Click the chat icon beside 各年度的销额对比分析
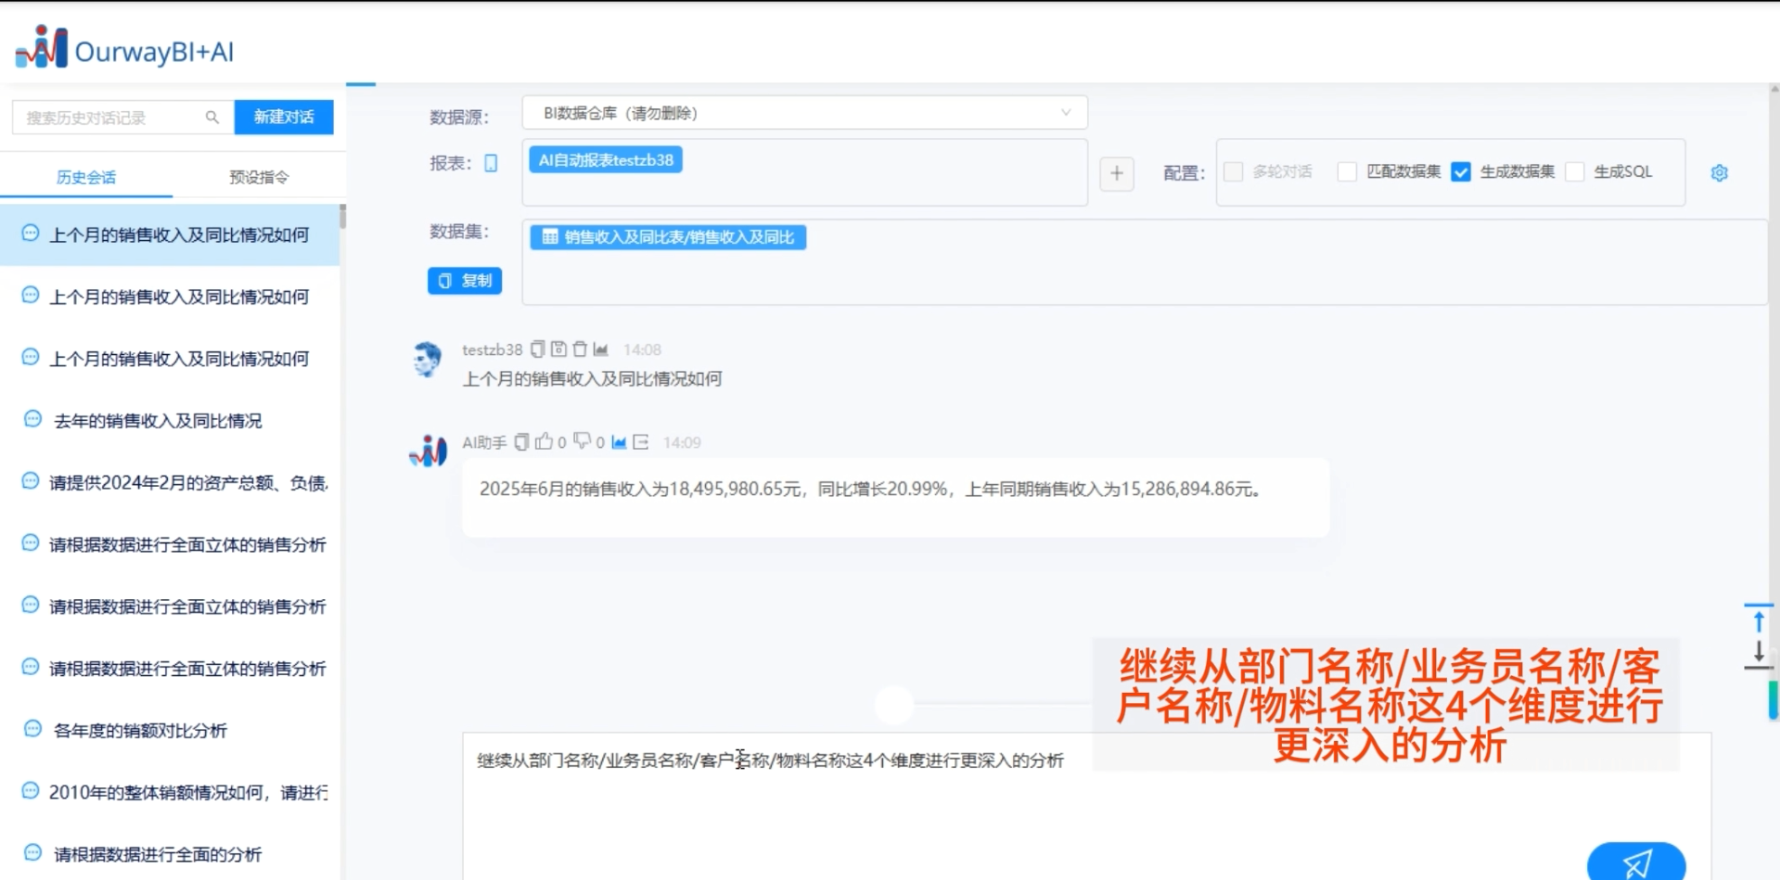 [33, 729]
